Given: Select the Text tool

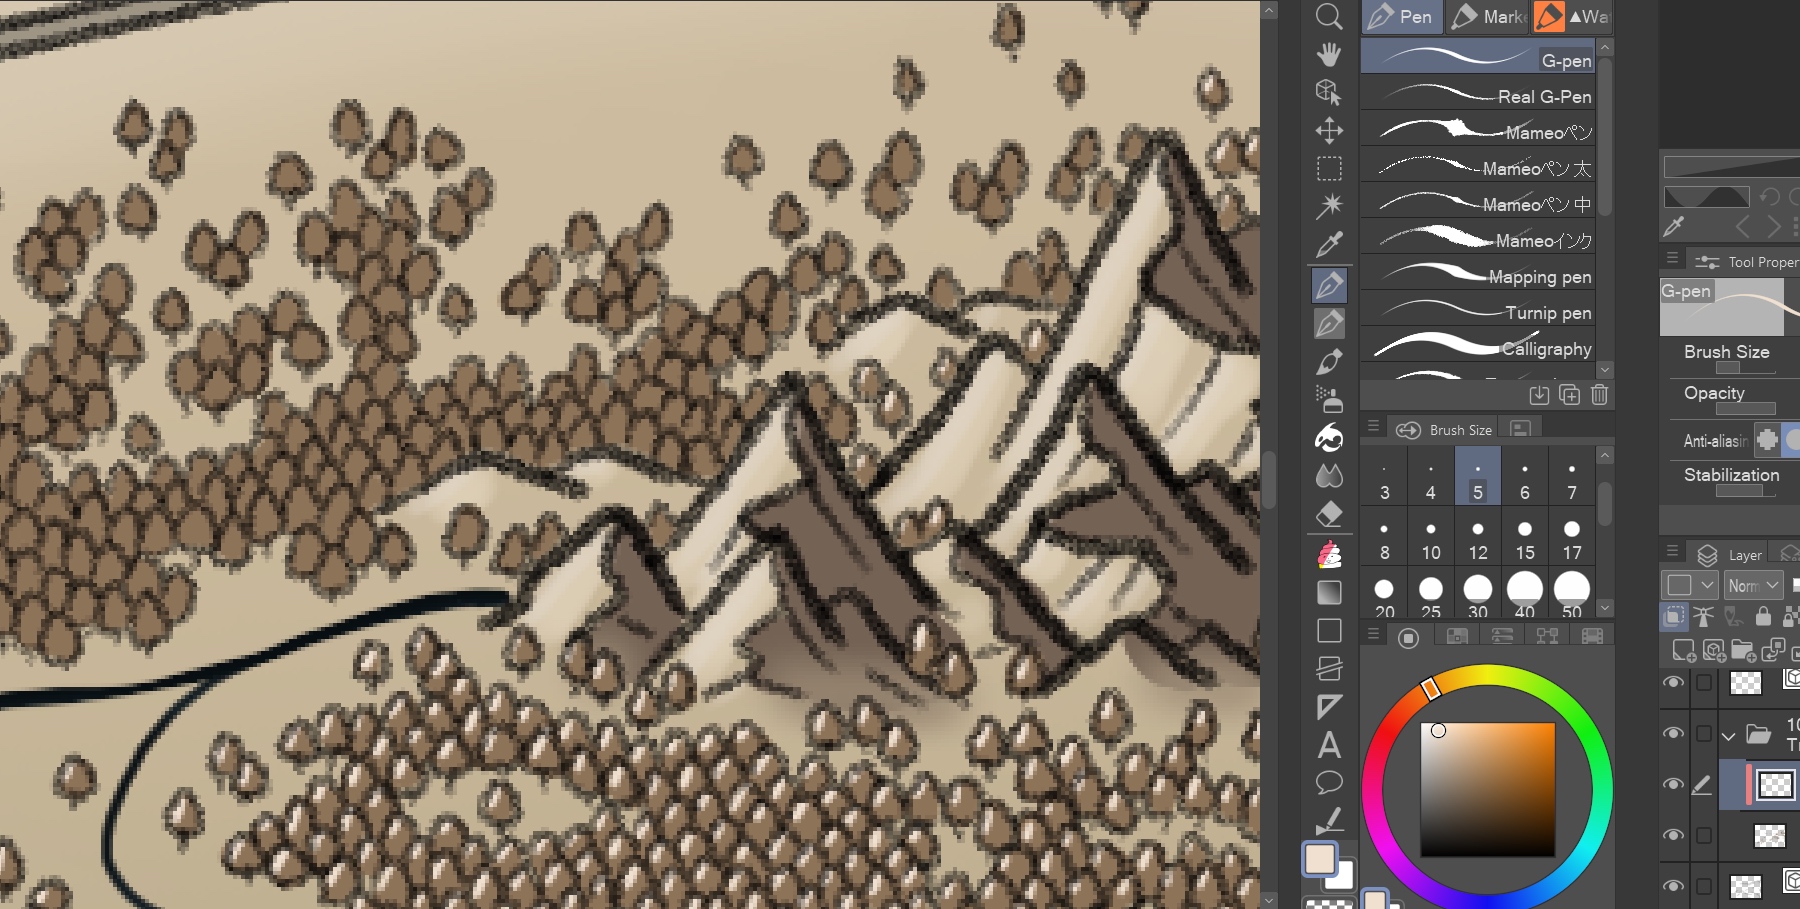Looking at the screenshot, I should 1329,745.
